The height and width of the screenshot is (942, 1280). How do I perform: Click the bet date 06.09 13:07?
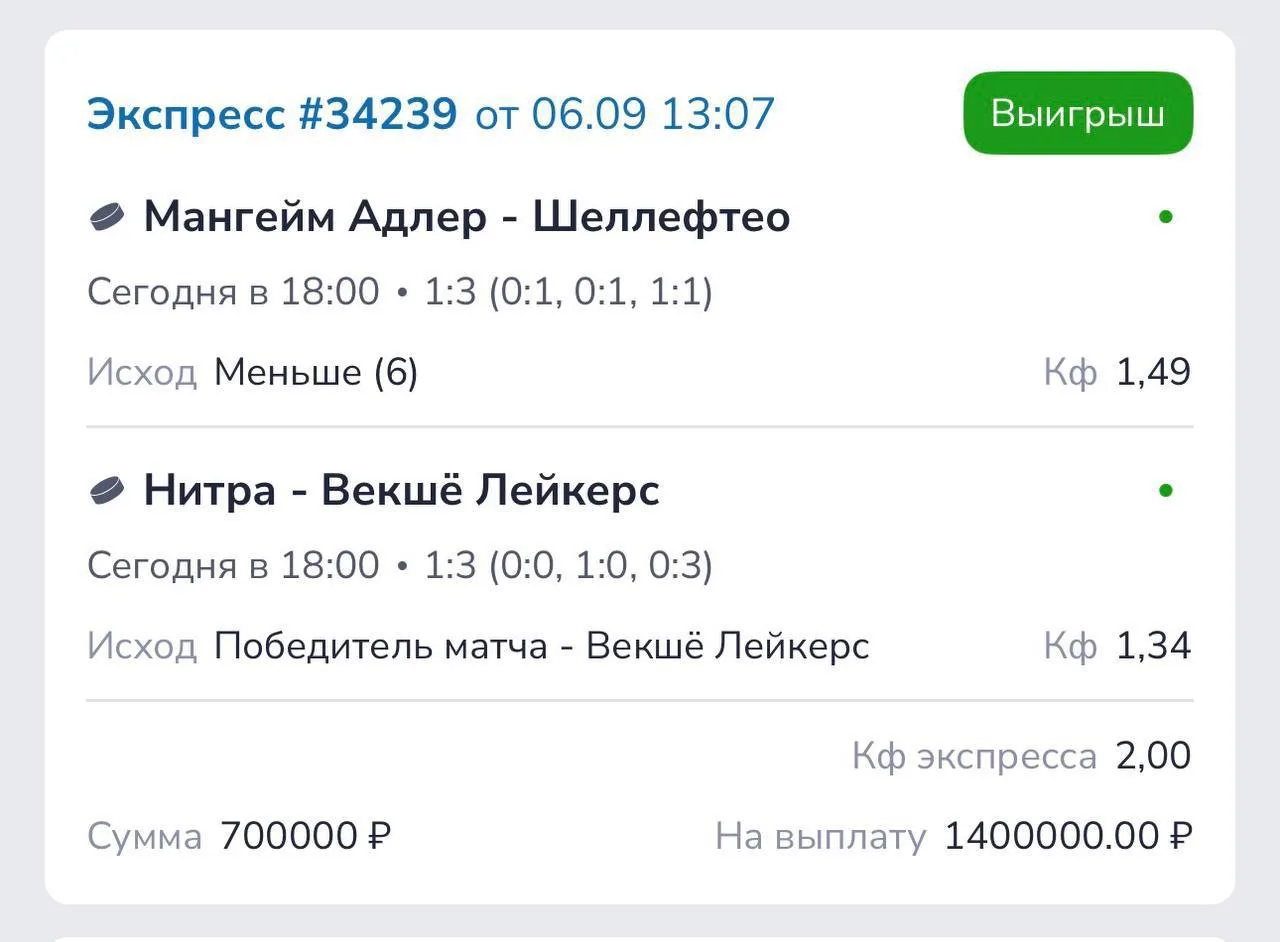pos(653,114)
